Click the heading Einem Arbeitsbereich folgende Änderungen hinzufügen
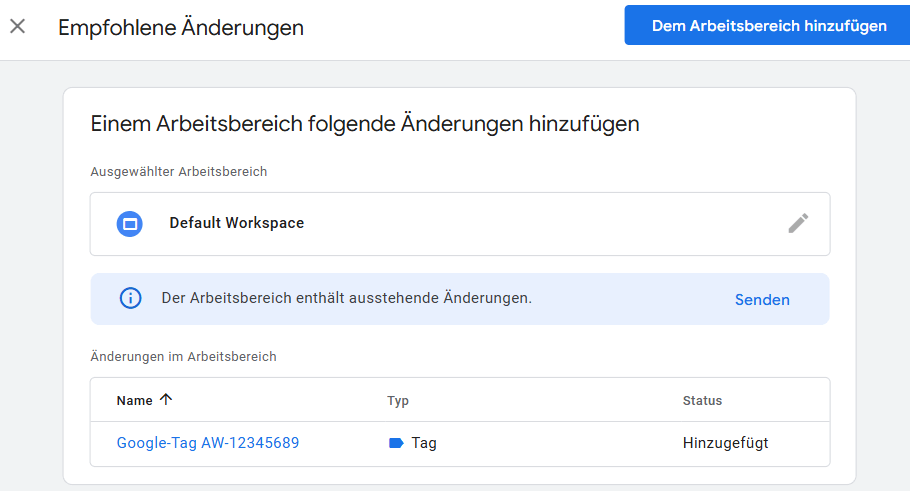 pyautogui.click(x=365, y=124)
